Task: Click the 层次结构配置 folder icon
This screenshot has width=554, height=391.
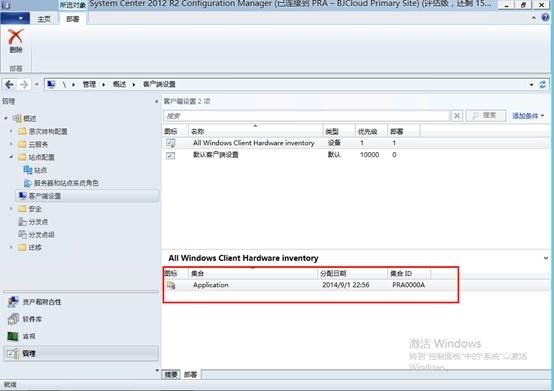Action: [x=22, y=131]
